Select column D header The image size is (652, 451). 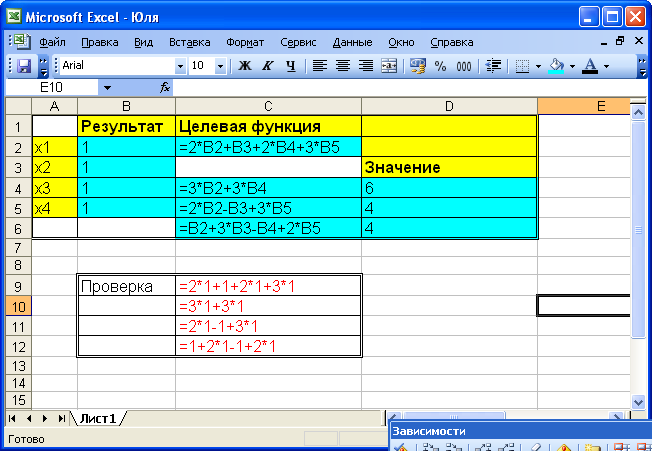(x=449, y=106)
